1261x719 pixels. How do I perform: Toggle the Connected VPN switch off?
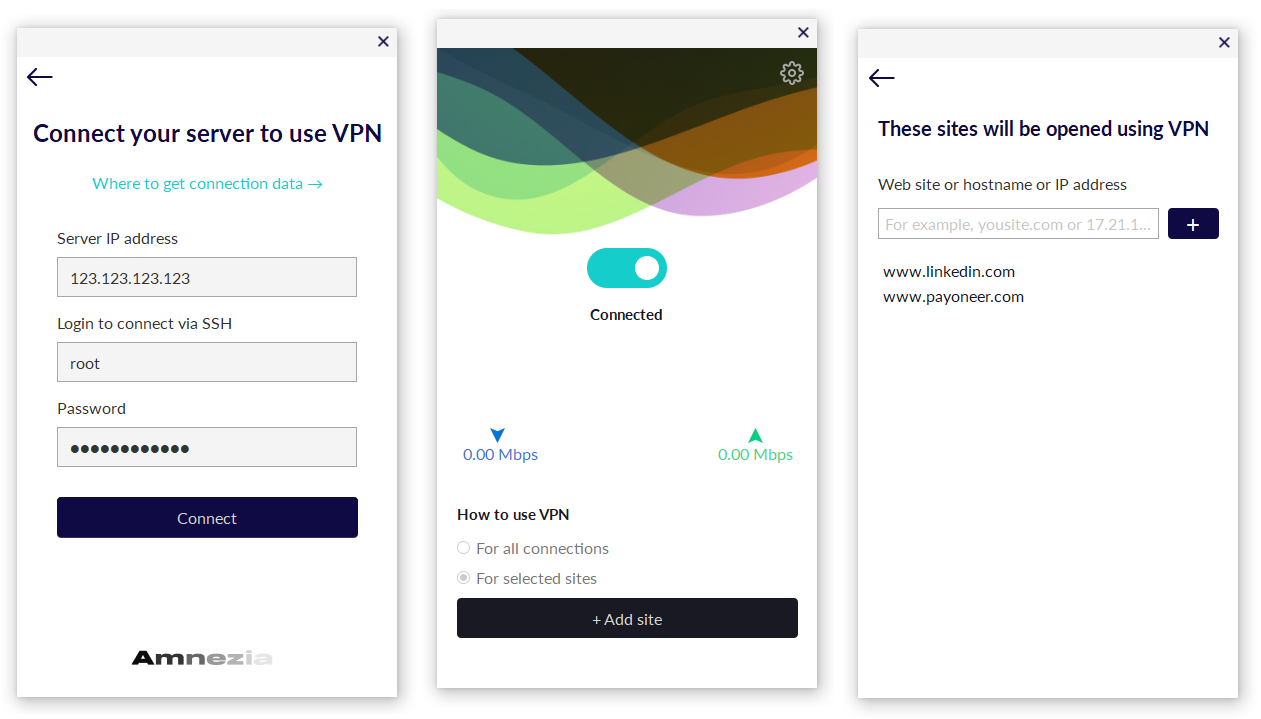(627, 268)
